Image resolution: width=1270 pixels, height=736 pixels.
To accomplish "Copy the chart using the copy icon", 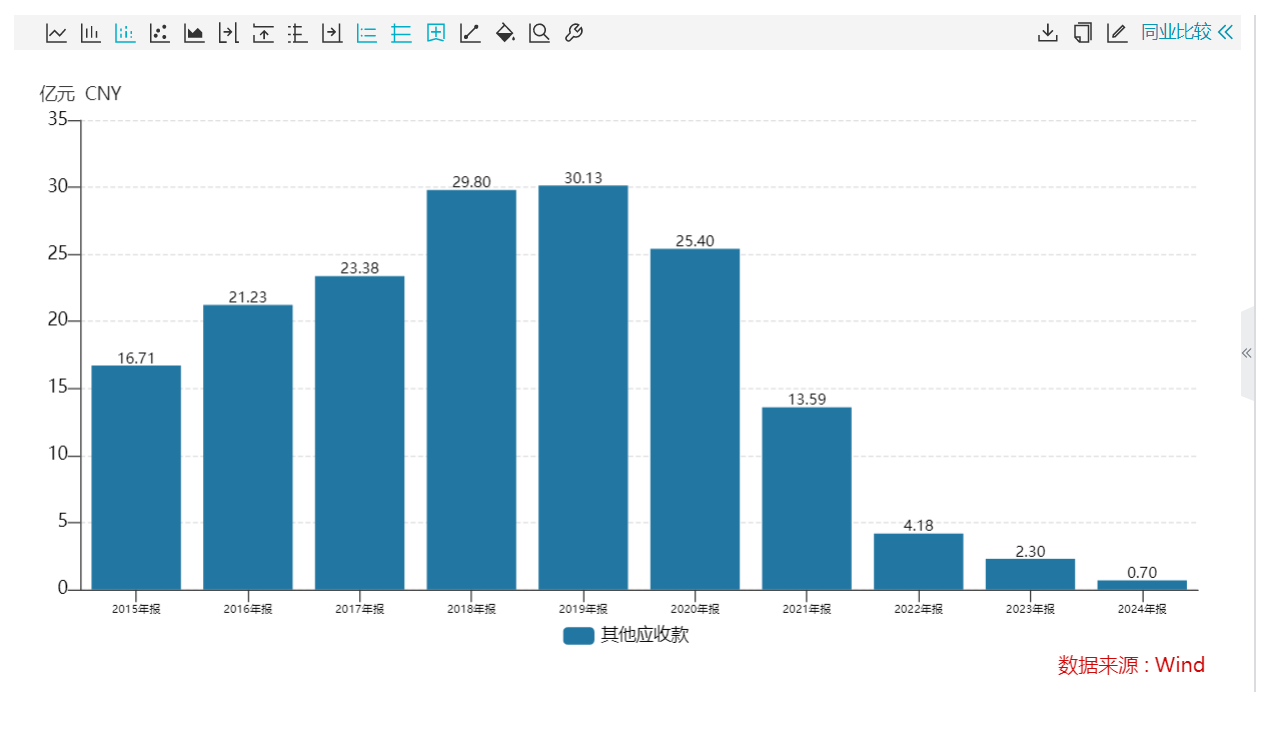I will click(1082, 33).
